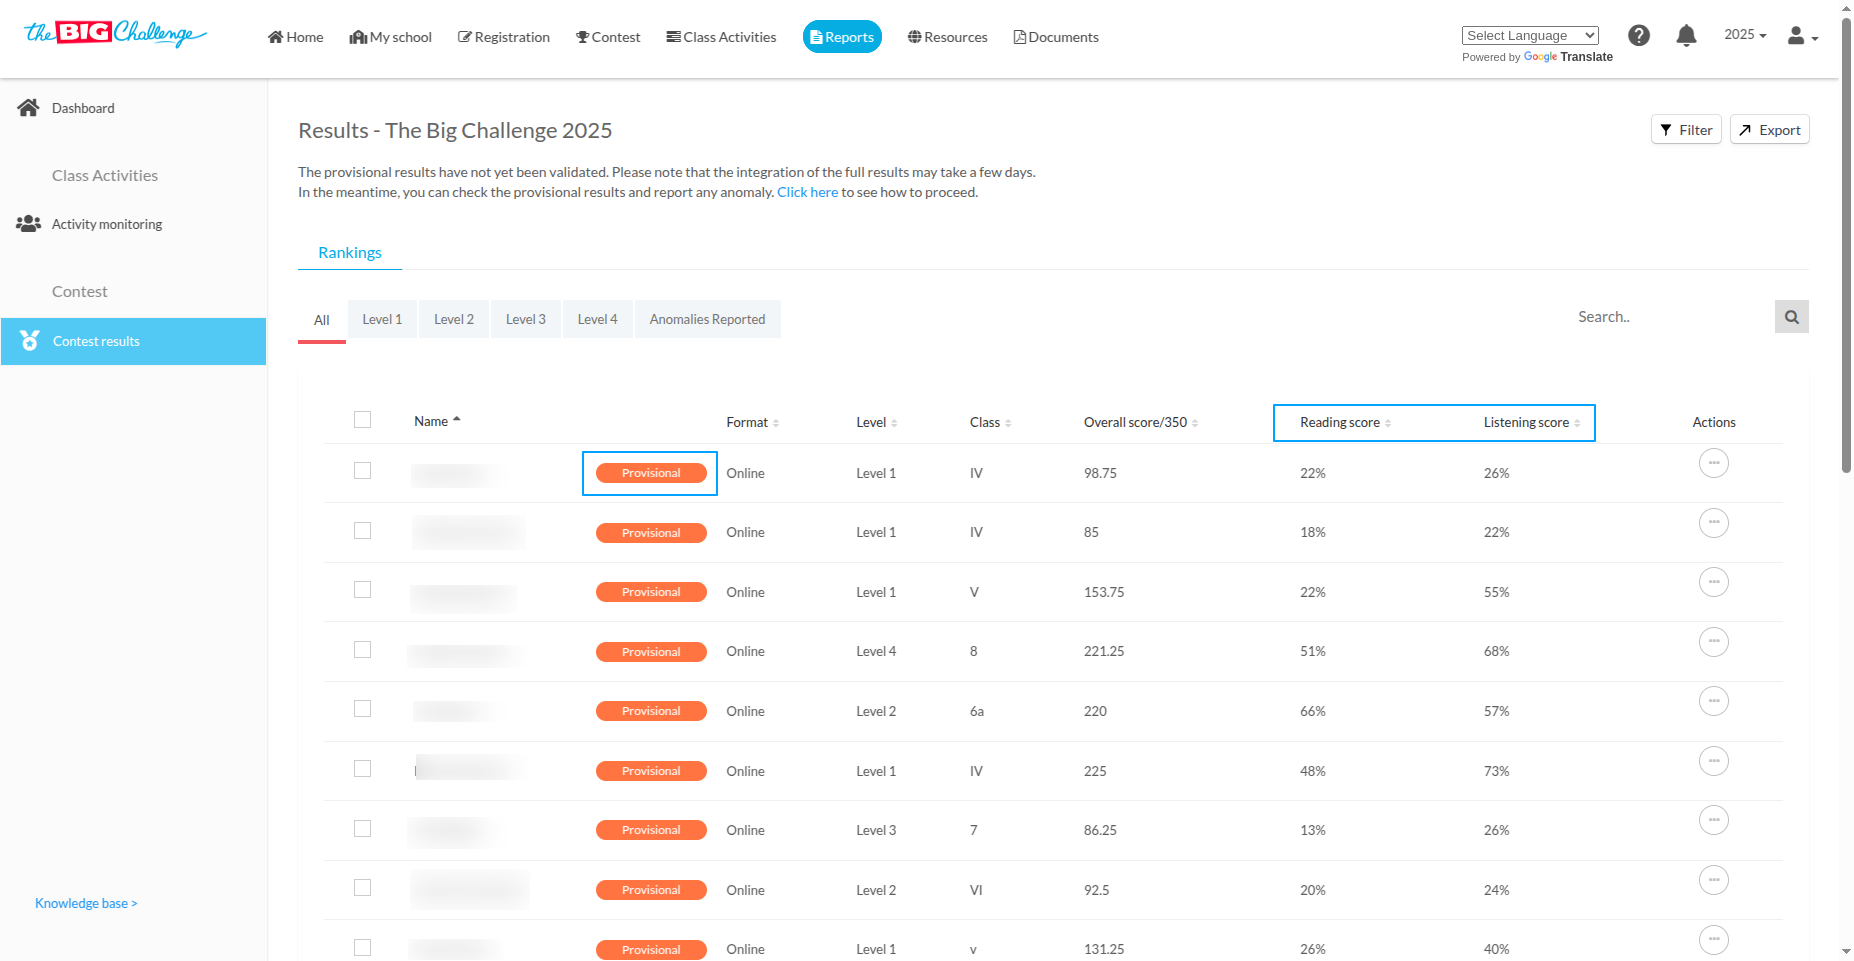
Task: Click the Contest results medal icon
Action: point(30,341)
